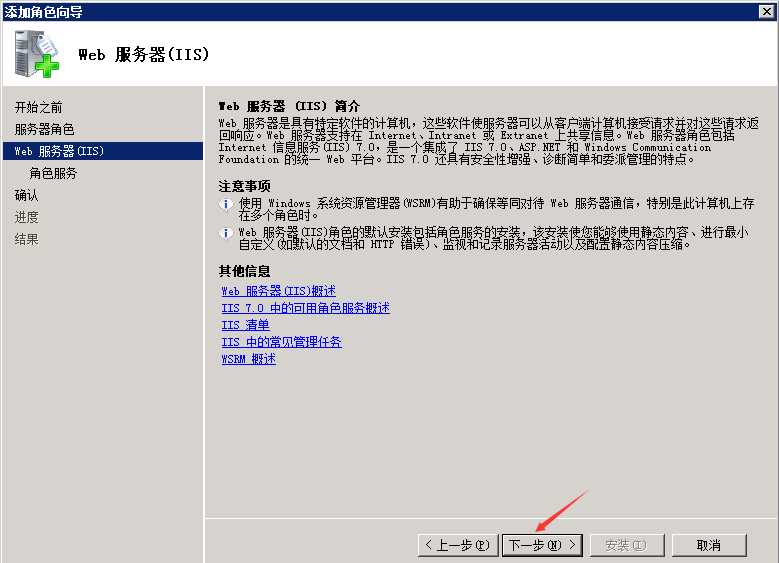Click the info icon beside the default installation note
Screen dimensions: 779x563
pos(226,233)
